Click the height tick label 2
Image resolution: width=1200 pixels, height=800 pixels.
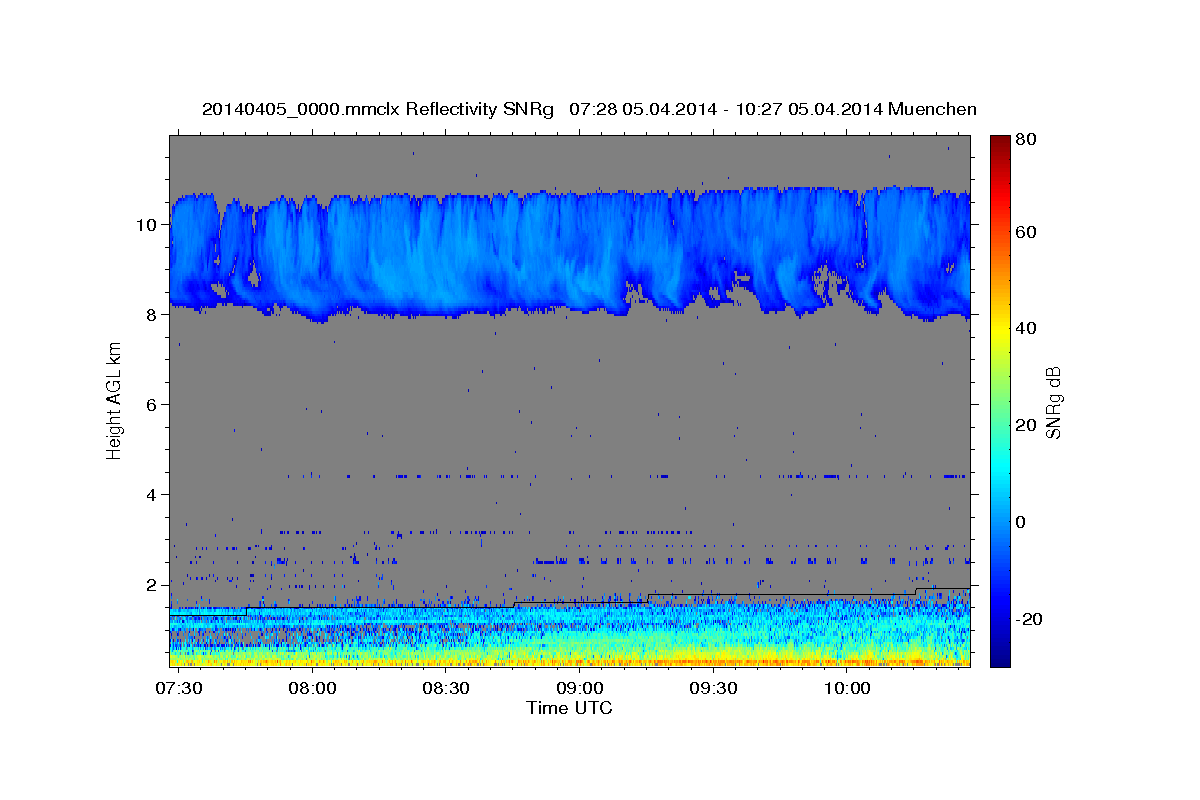[x=152, y=585]
